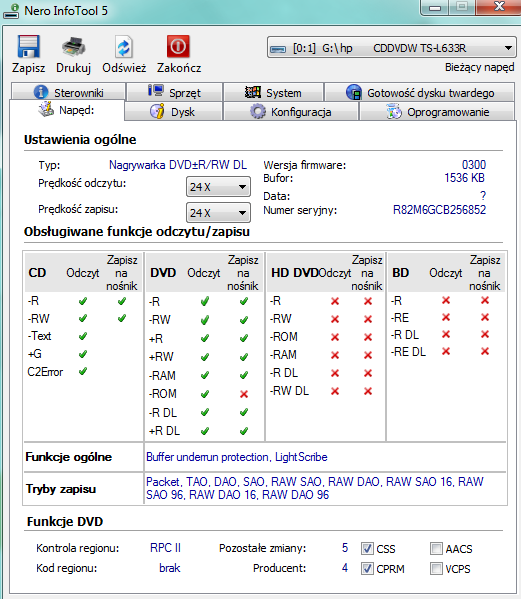
Task: Click the Bieżący napęd label
Action: (x=479, y=67)
